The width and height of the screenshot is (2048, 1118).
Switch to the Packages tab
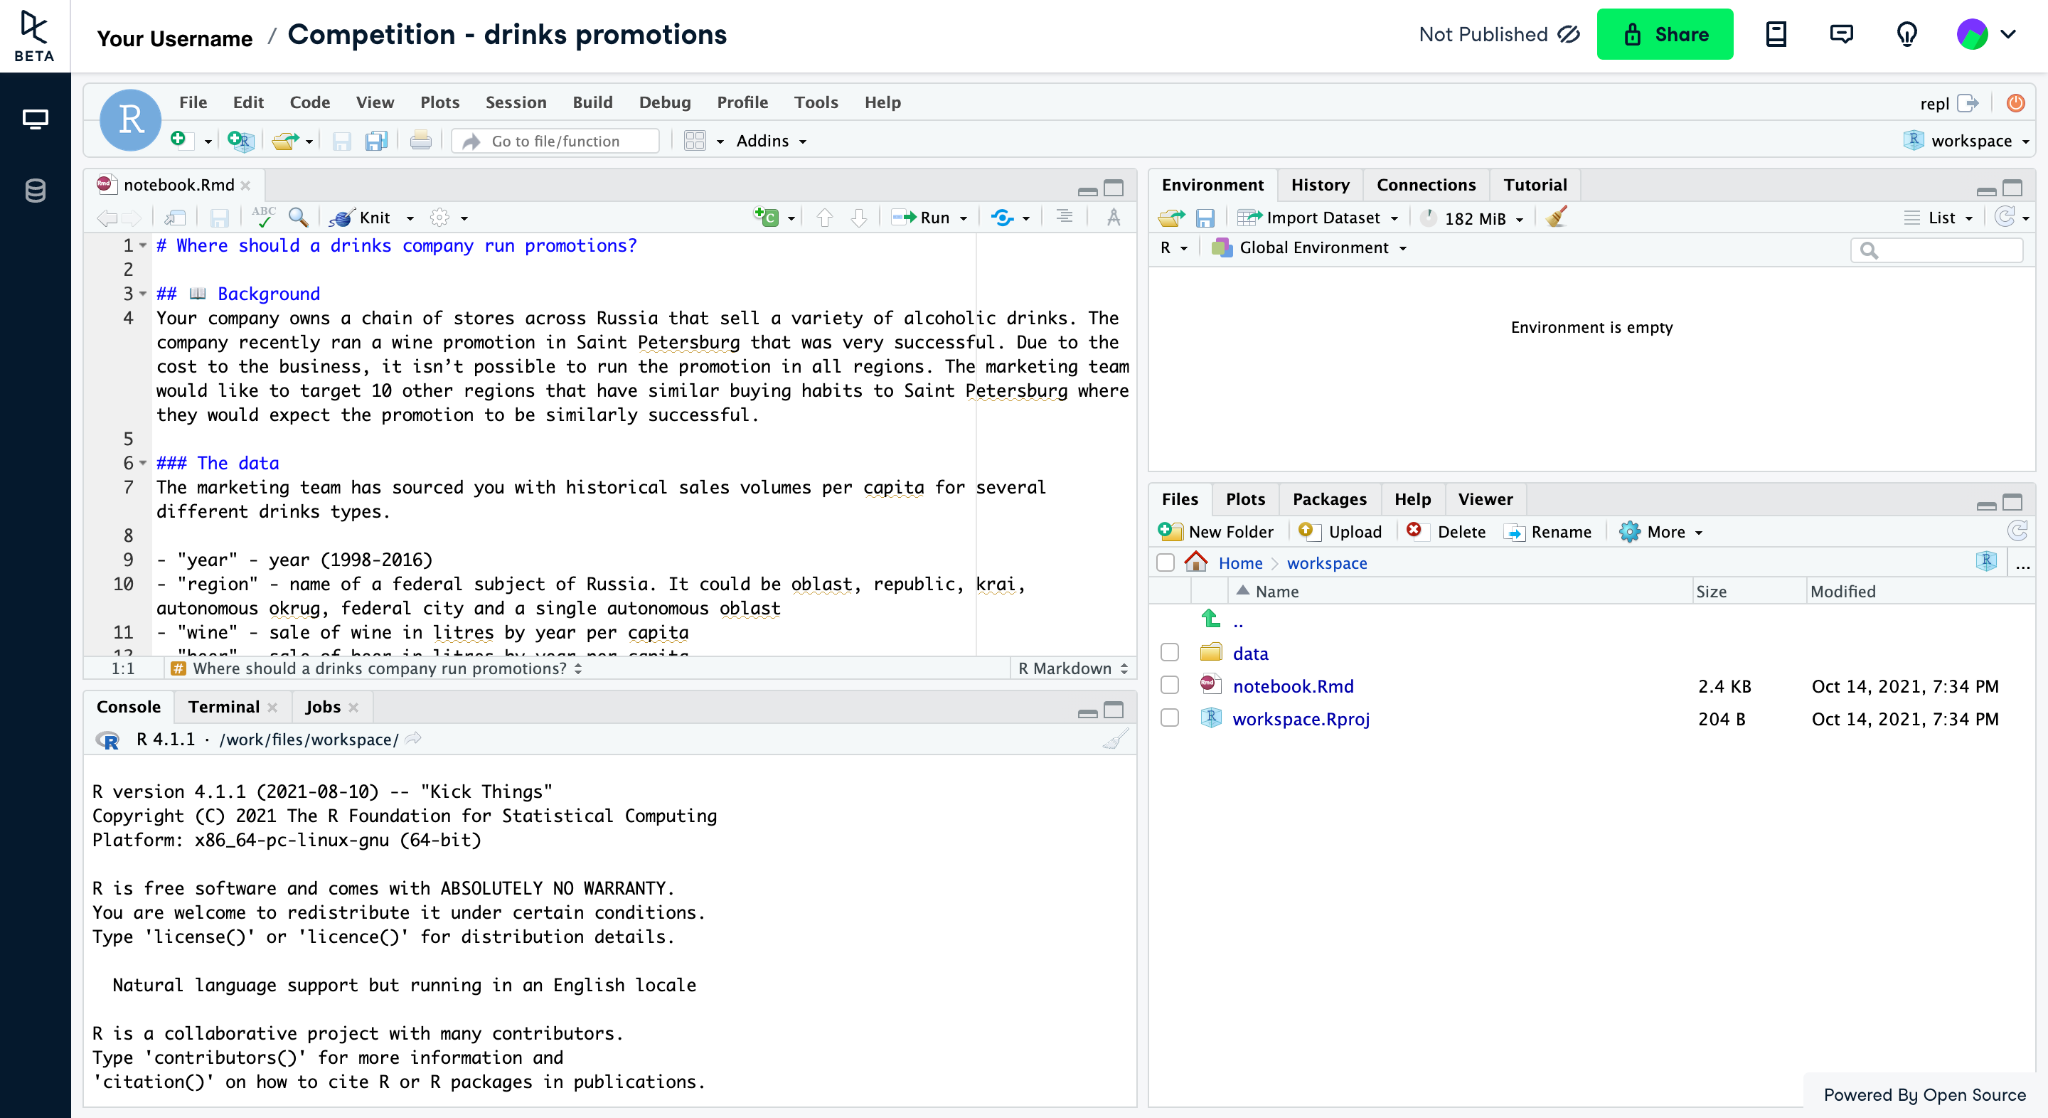1329,499
